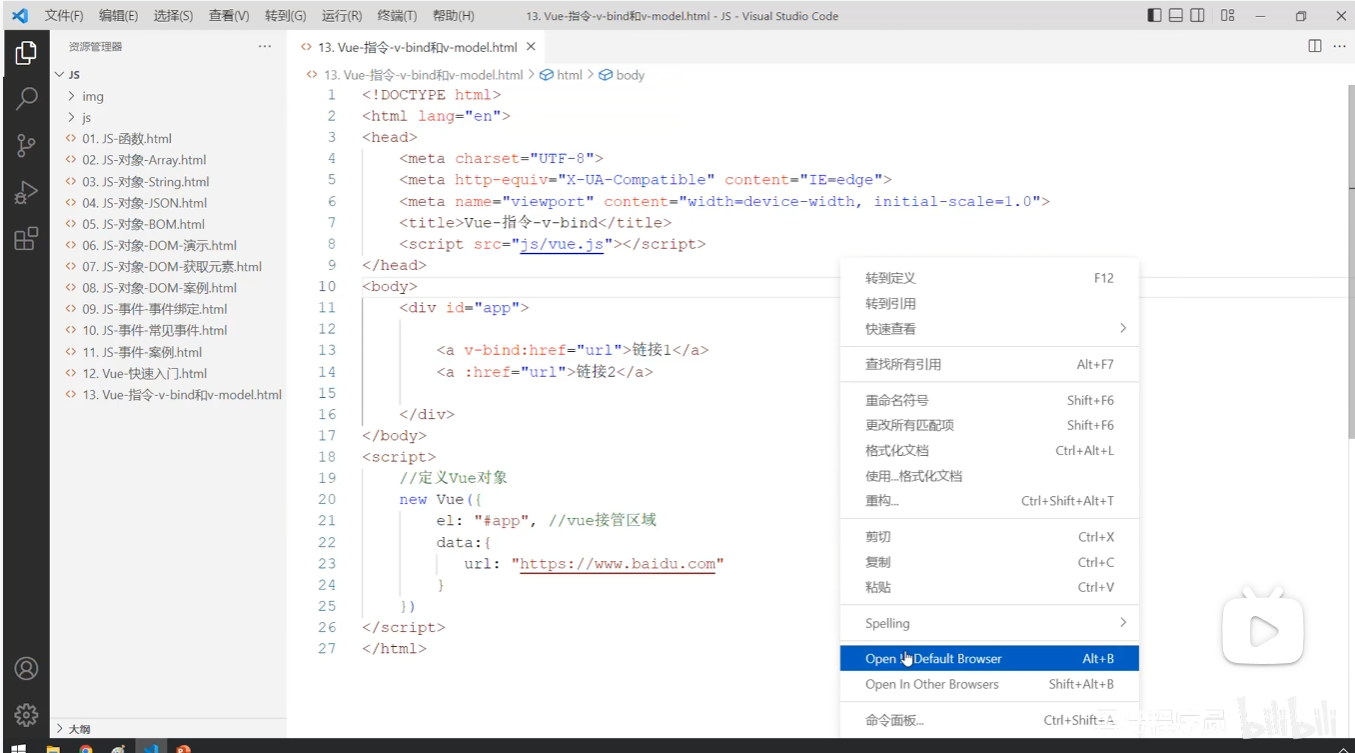Choose 命令面板... from context menu

pyautogui.click(x=989, y=720)
